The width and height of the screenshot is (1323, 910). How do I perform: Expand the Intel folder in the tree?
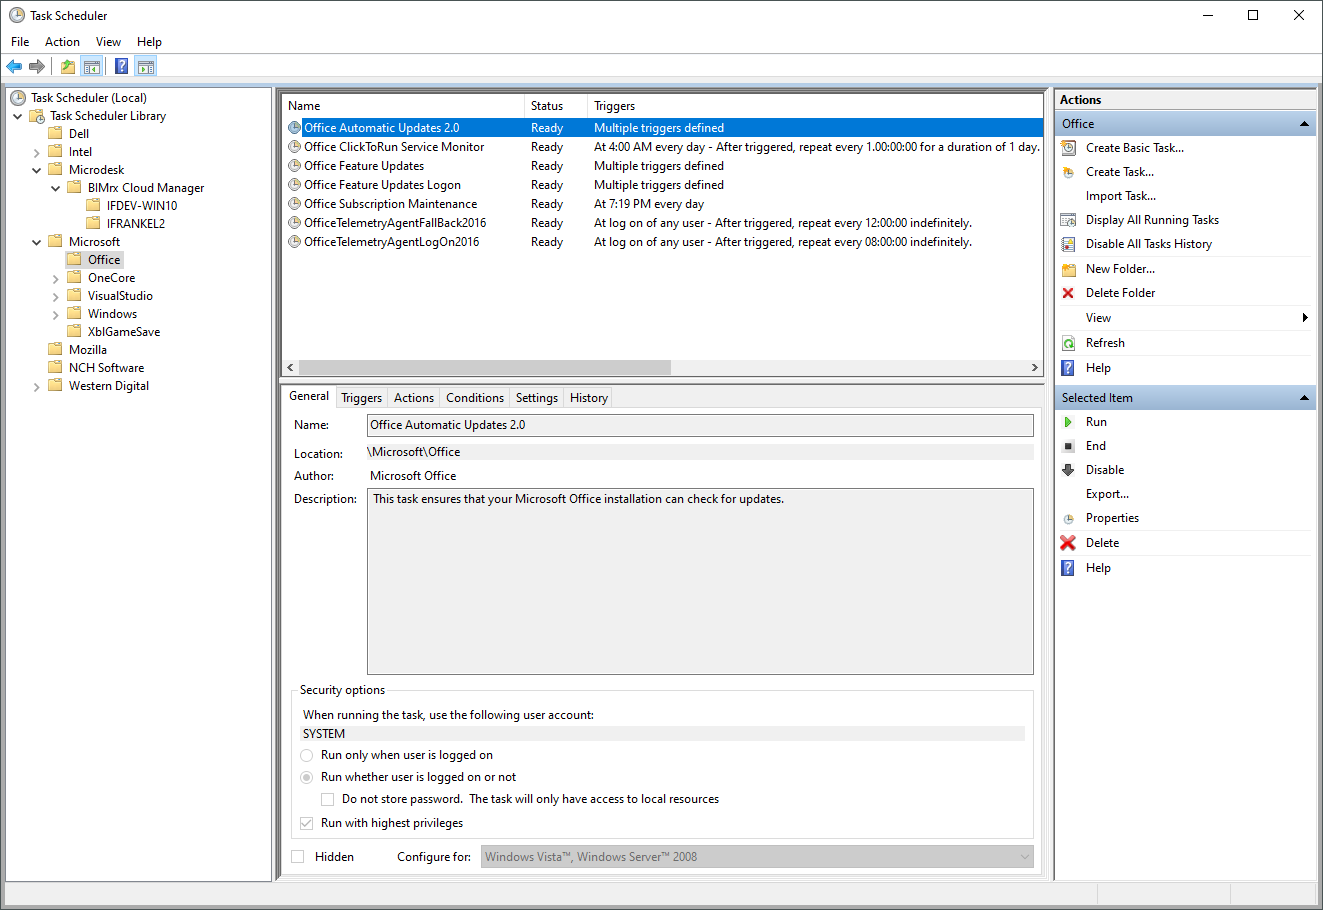coord(37,152)
